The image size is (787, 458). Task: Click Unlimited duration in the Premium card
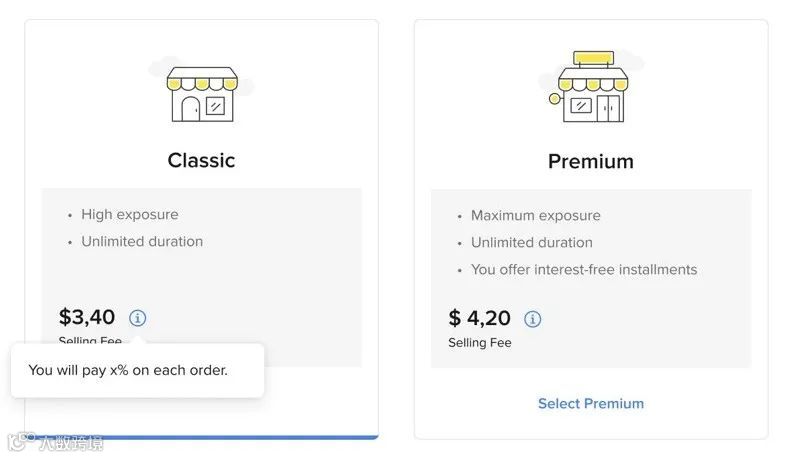pyautogui.click(x=531, y=242)
